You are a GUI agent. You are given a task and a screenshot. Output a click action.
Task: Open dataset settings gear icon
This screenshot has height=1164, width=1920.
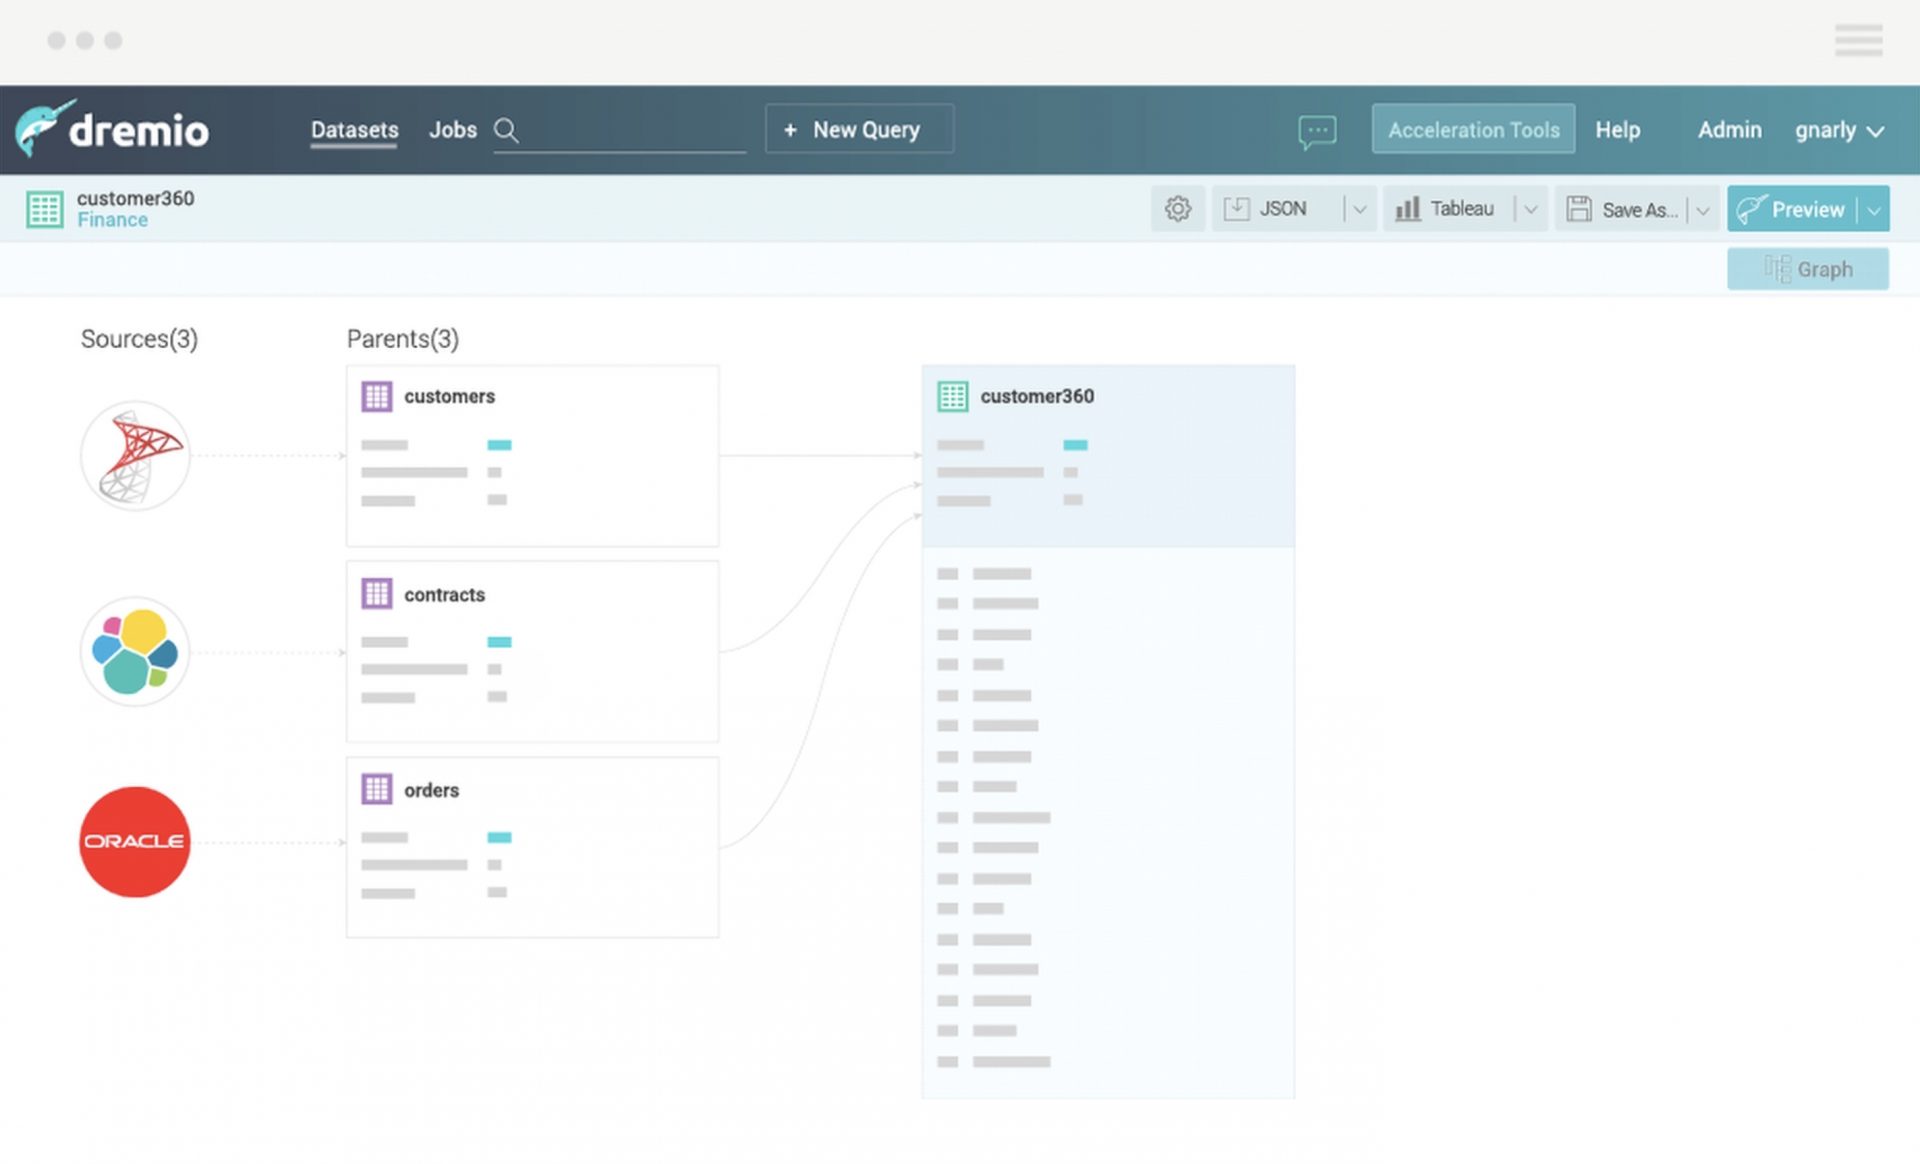pos(1178,208)
